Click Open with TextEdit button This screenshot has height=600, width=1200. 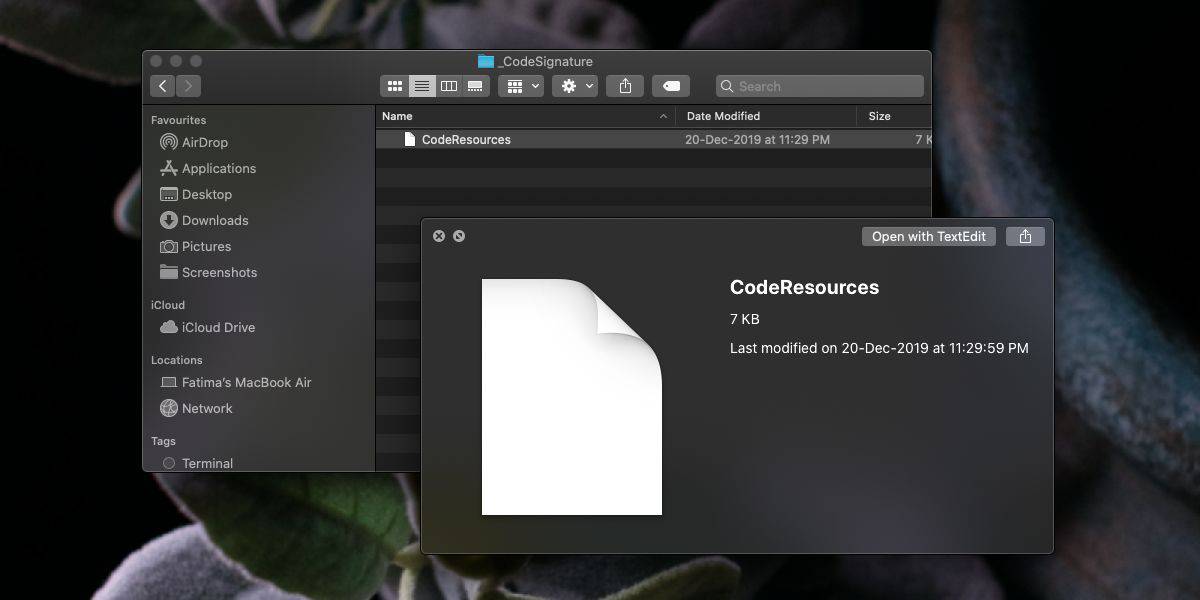[x=929, y=236]
